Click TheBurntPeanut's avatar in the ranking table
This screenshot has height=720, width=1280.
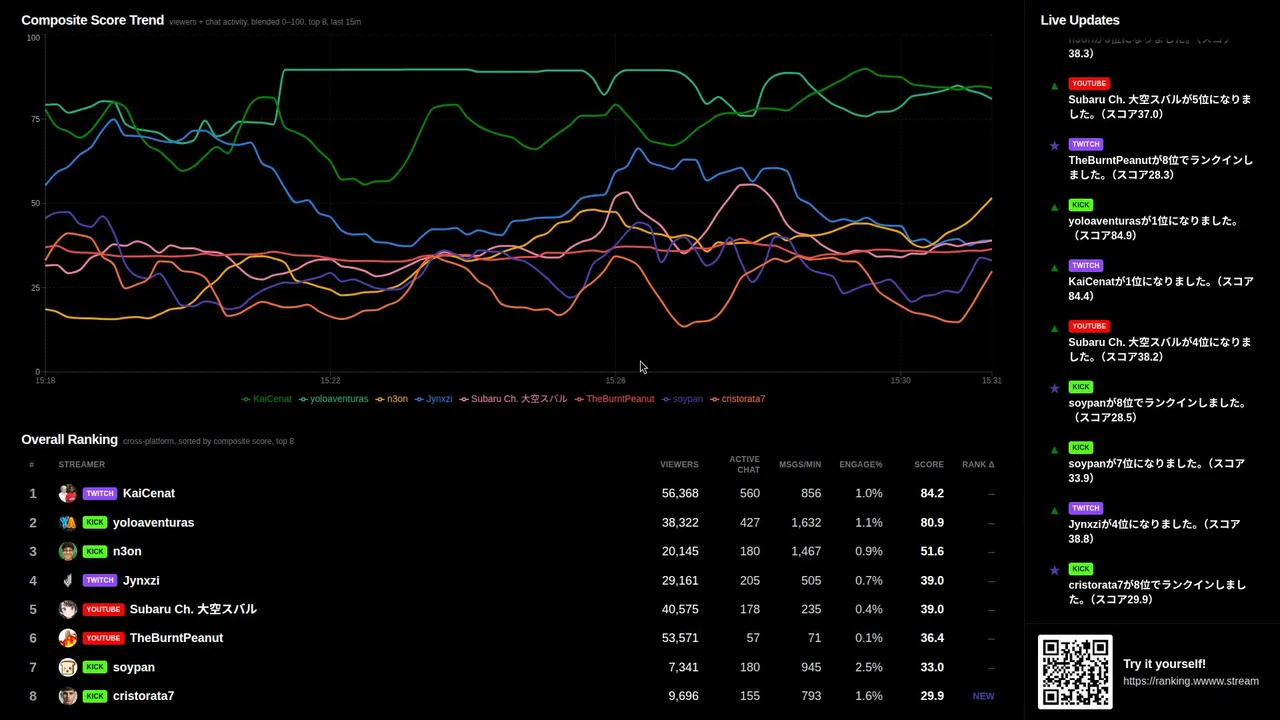68,638
